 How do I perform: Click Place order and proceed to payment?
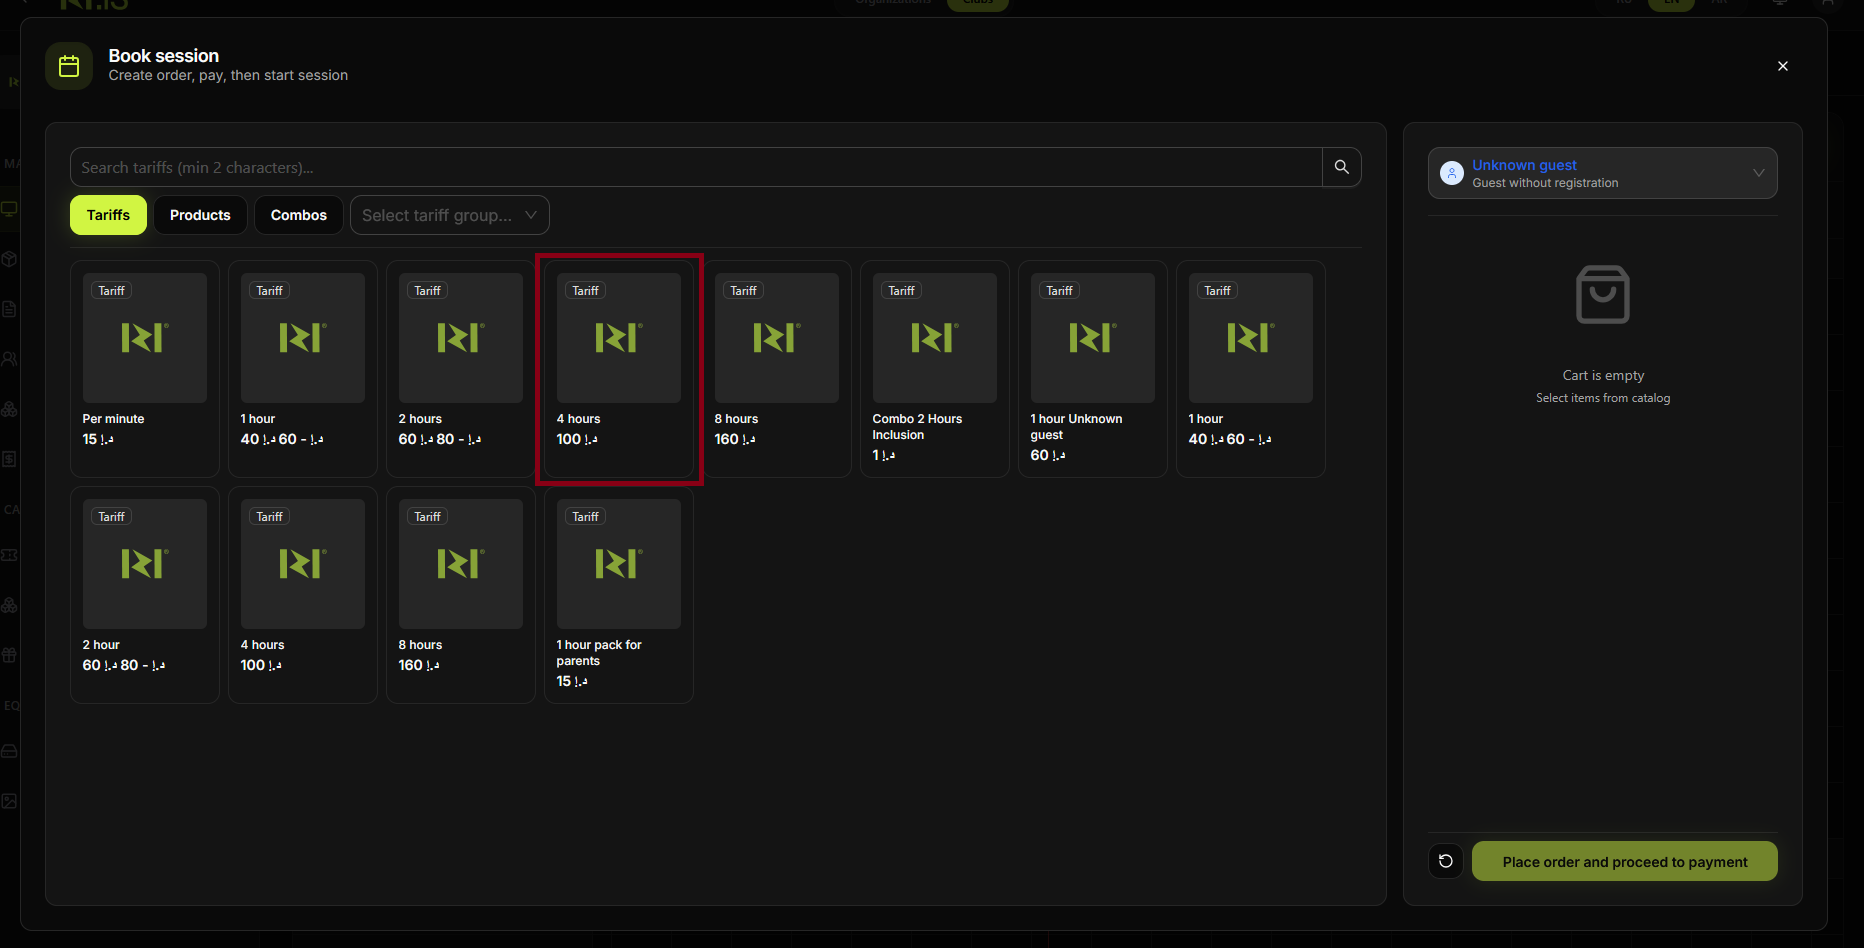tap(1624, 861)
